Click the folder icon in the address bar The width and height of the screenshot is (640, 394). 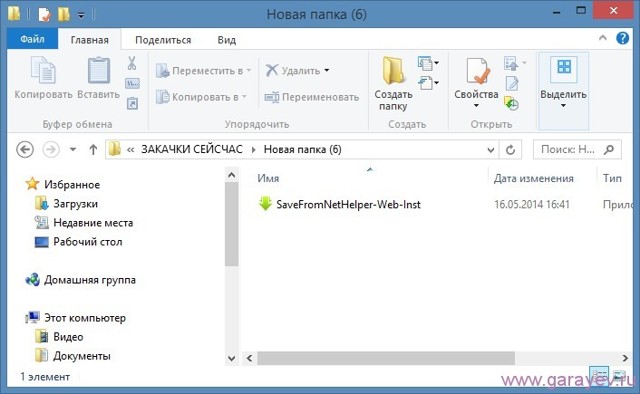click(115, 149)
